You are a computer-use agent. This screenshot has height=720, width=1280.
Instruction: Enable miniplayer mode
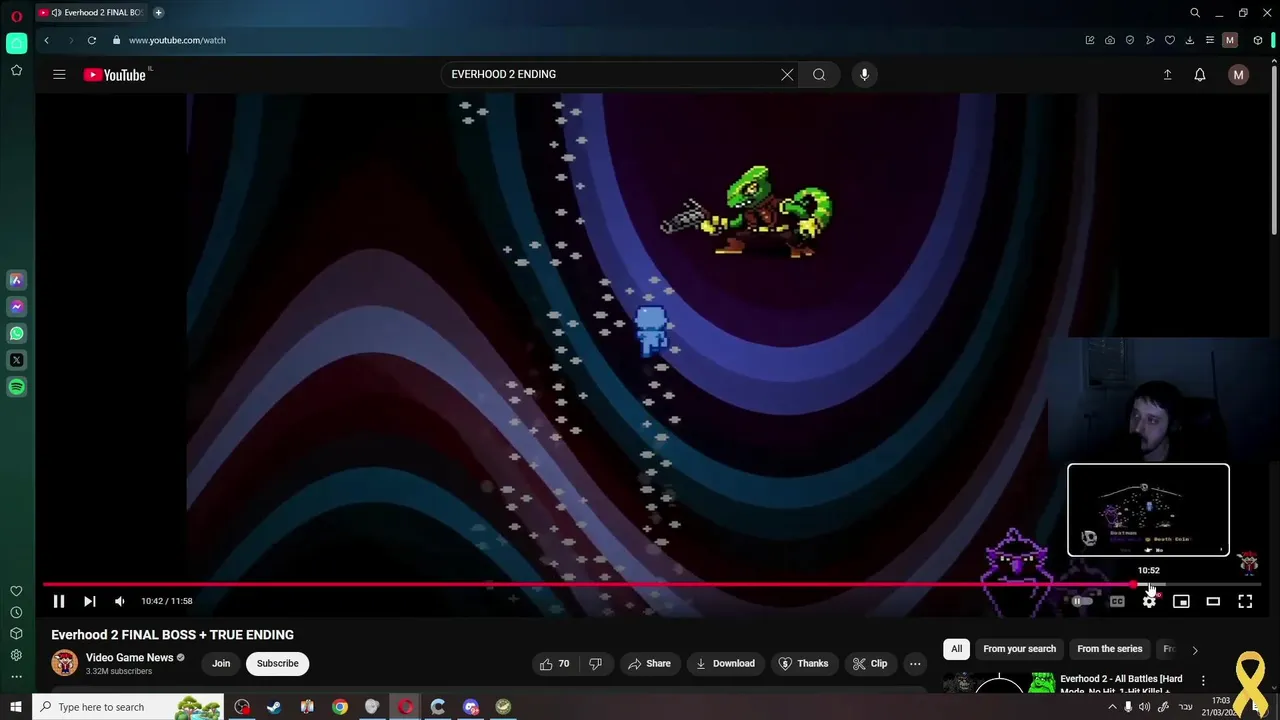point(1181,601)
